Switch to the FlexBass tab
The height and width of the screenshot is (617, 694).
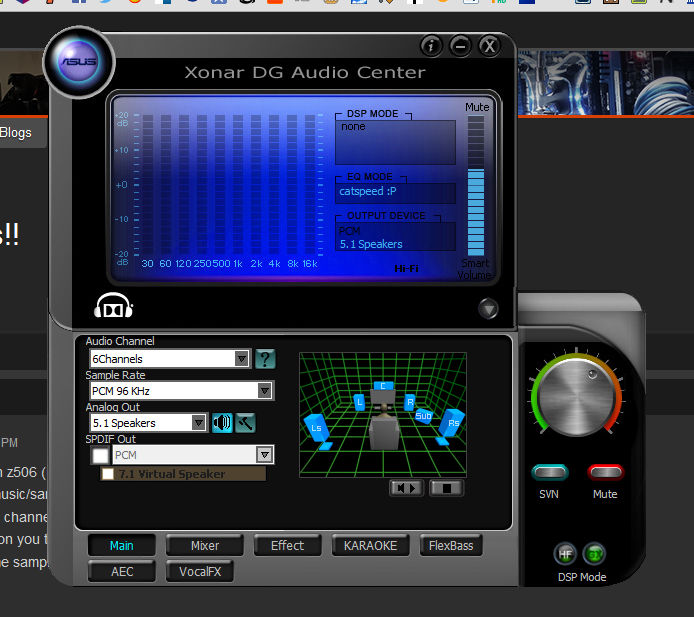click(x=451, y=546)
